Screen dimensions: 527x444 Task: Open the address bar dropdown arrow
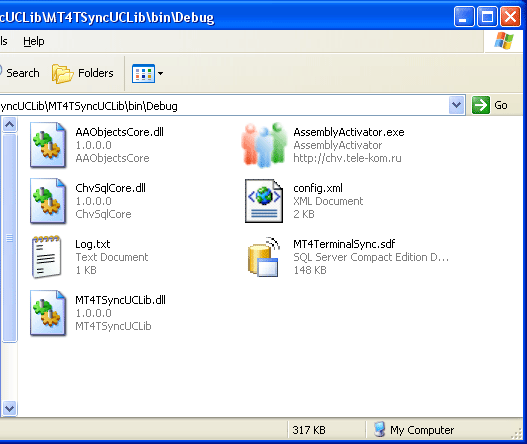456,105
